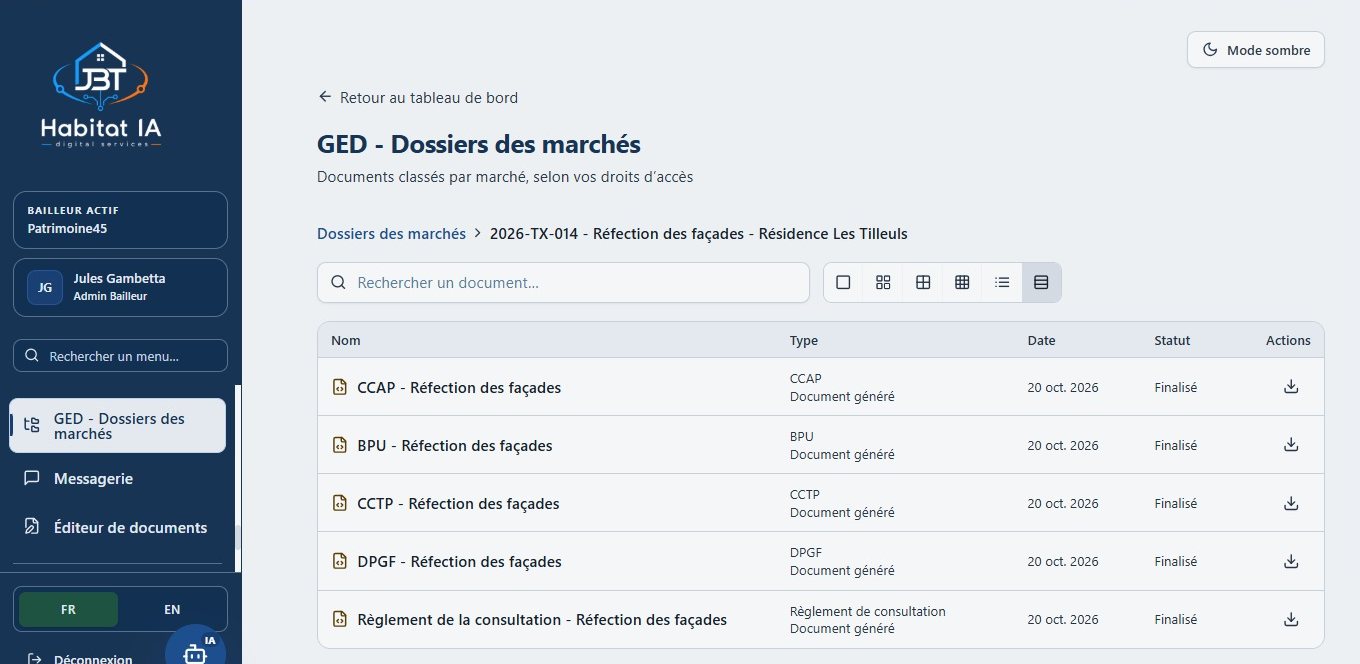
Task: Click the Nom column header
Action: [346, 340]
